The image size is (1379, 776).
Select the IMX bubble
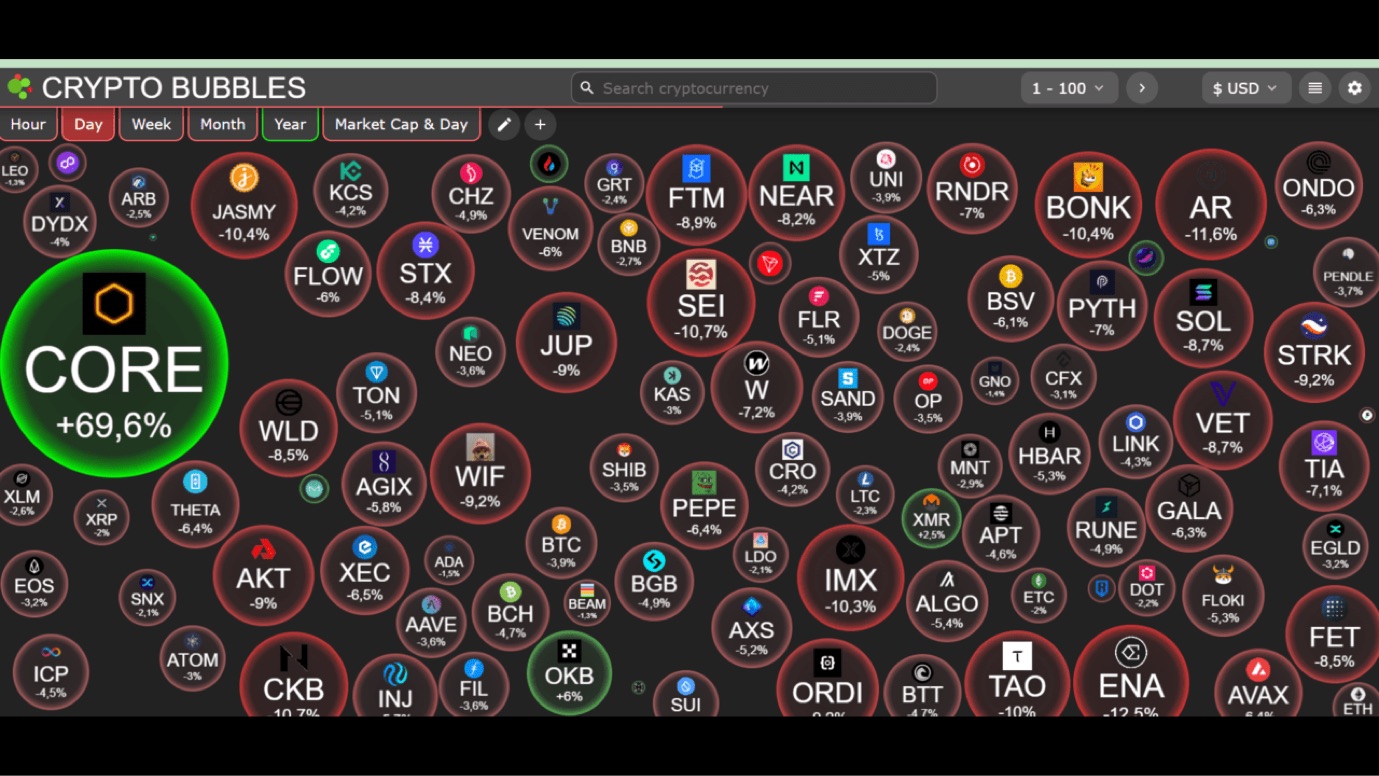point(851,578)
